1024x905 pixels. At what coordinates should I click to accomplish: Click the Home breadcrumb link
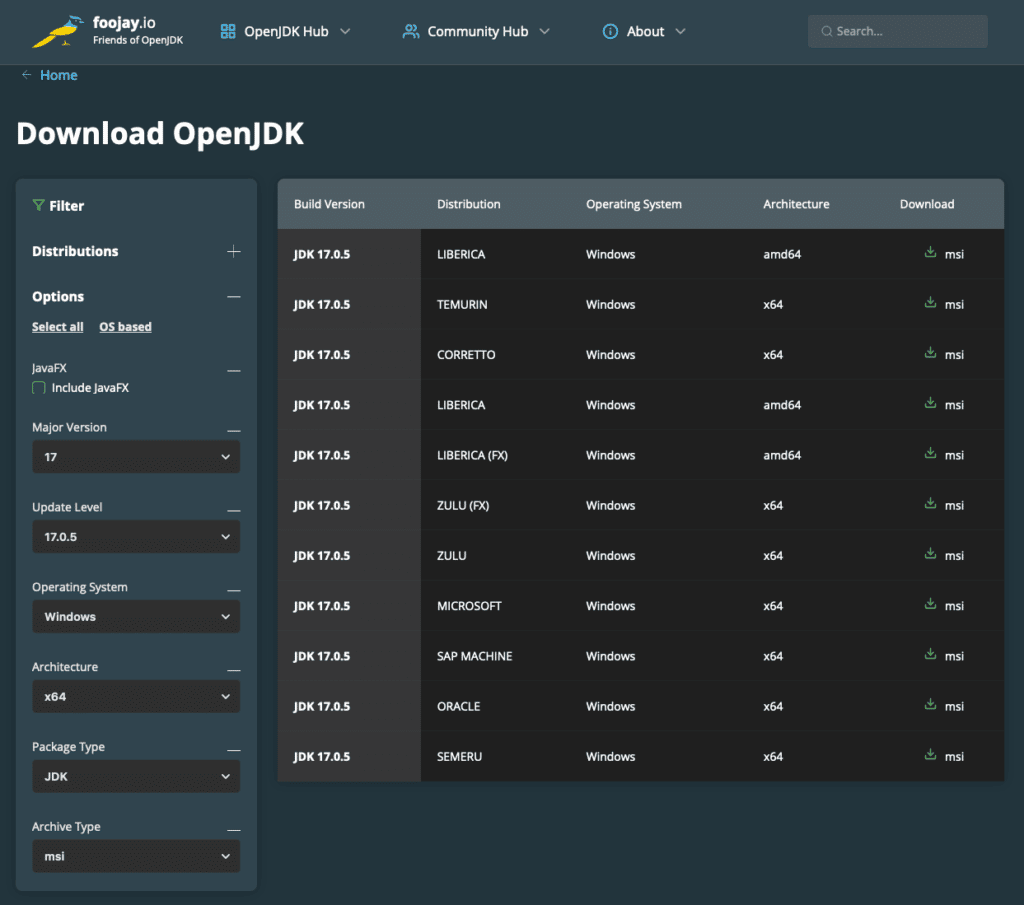coord(59,75)
